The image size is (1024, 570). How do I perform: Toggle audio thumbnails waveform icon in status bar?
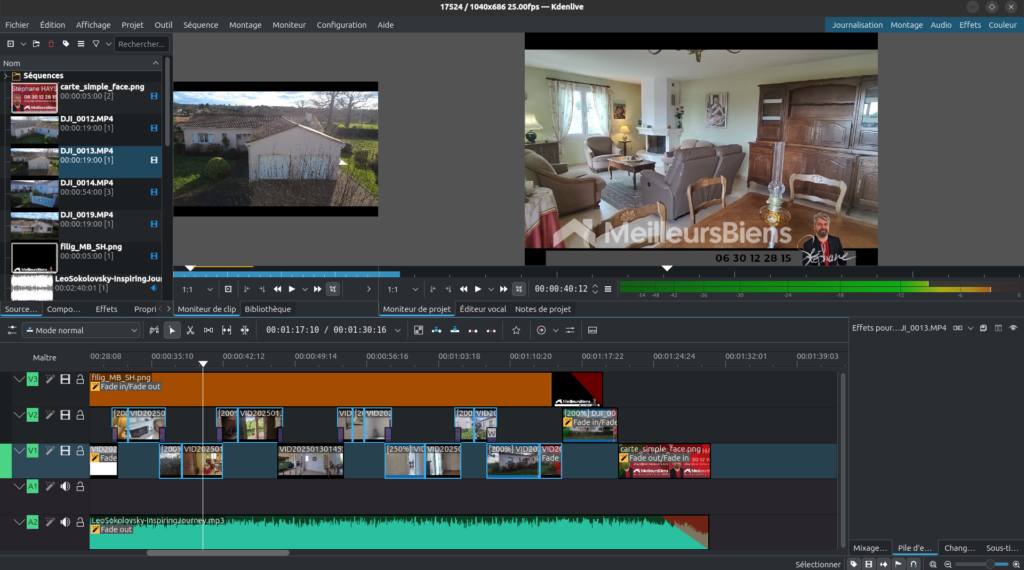[884, 564]
